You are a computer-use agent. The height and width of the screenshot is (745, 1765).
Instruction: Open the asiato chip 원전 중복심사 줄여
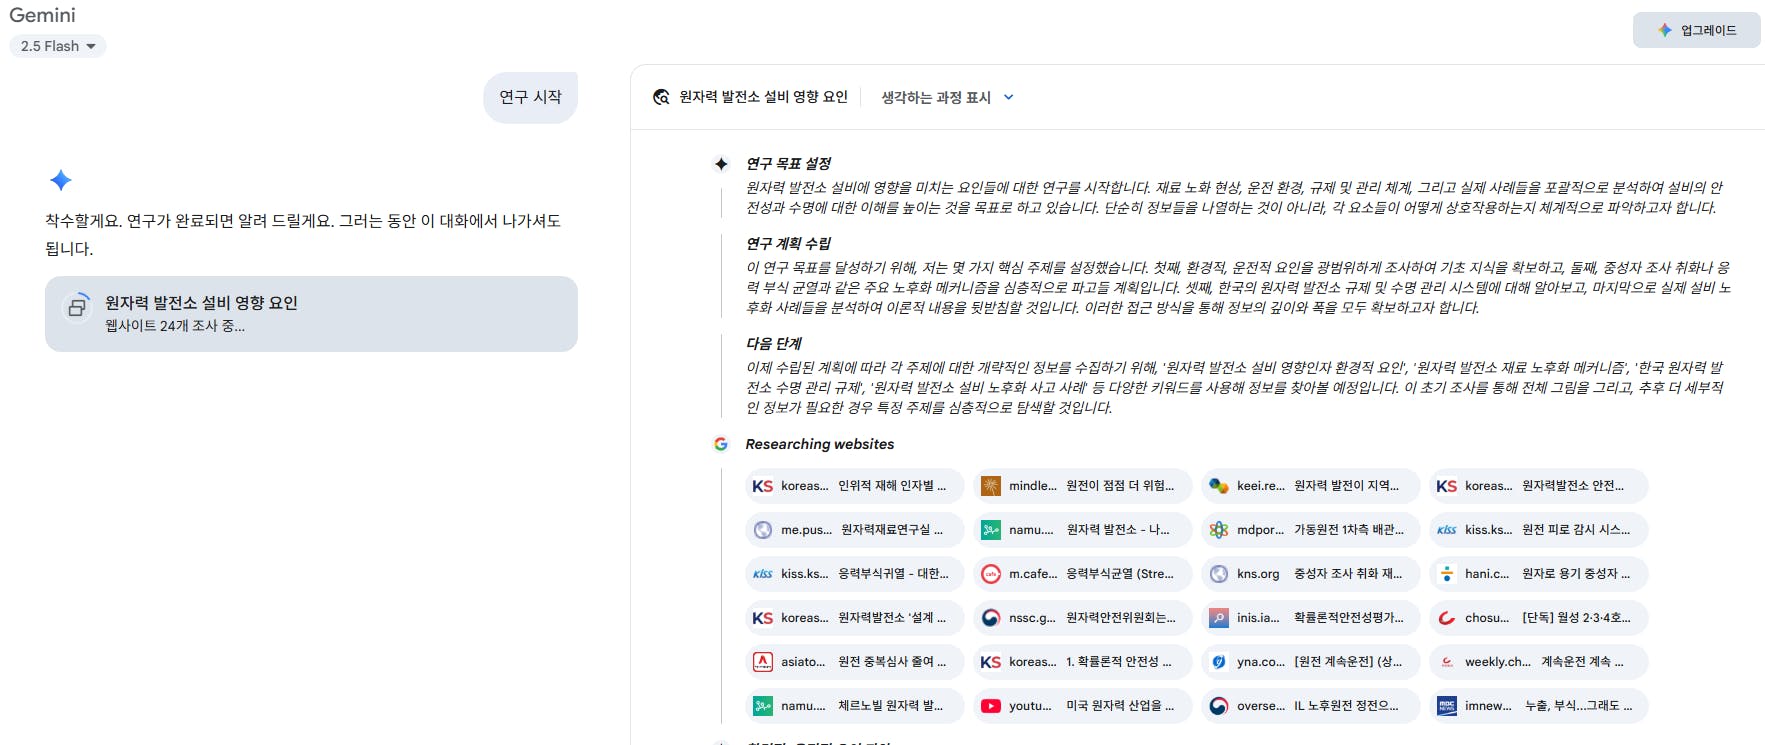[x=854, y=662]
